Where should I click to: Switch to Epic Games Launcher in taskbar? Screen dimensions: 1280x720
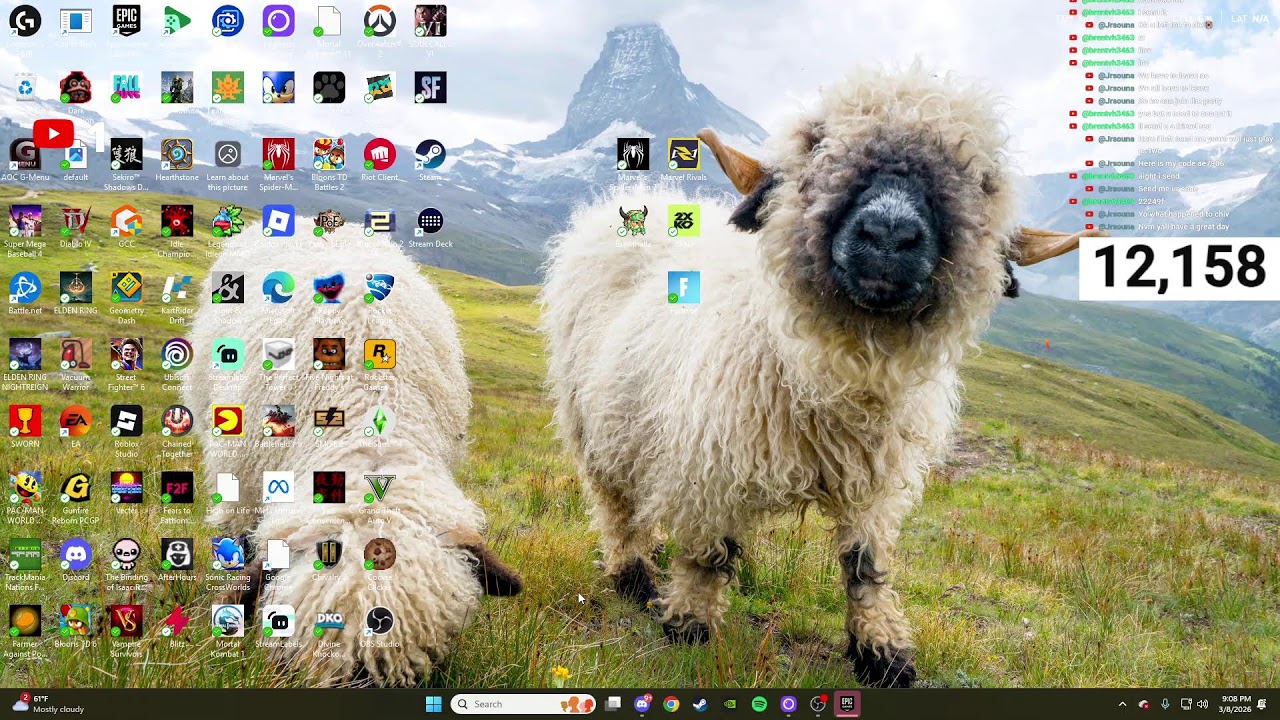point(847,704)
